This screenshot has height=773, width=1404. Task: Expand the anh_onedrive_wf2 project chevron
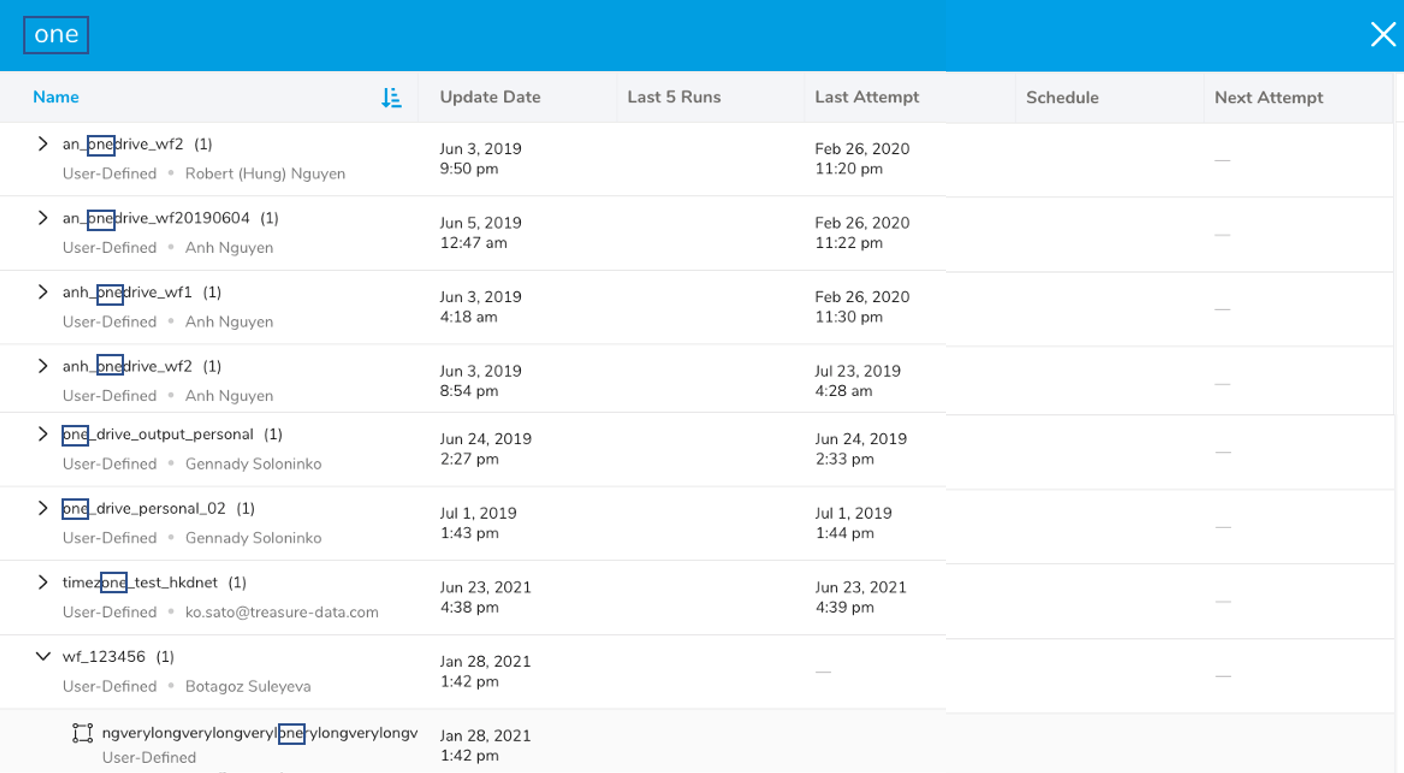coord(42,366)
